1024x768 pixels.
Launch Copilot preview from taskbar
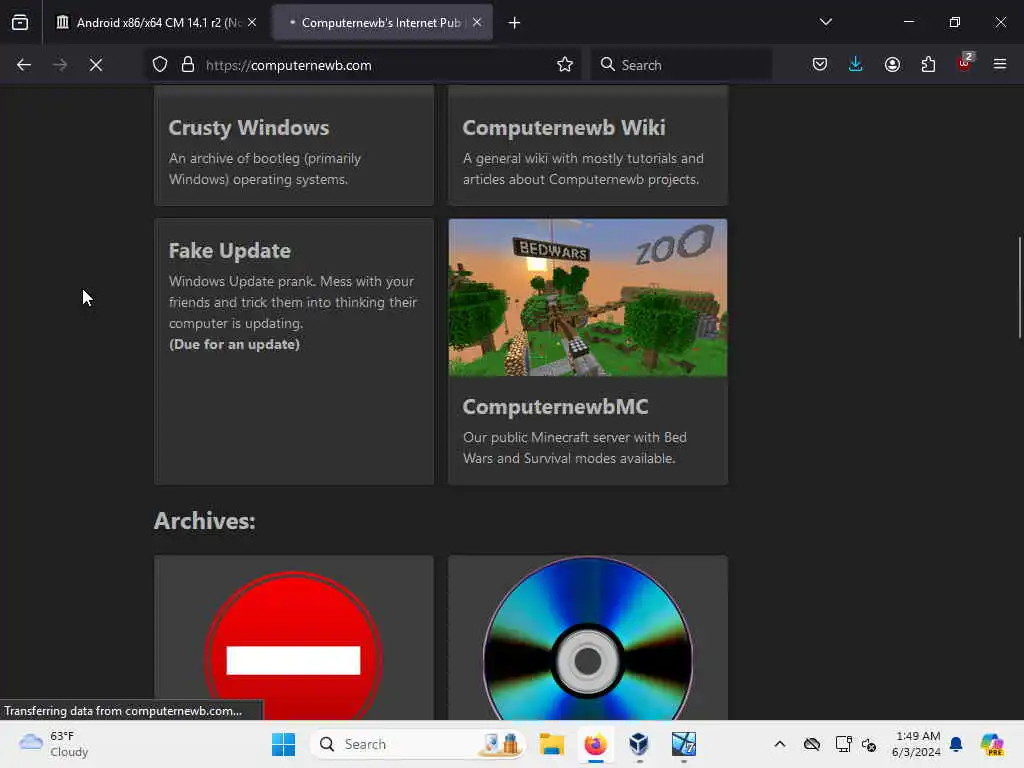coord(991,744)
